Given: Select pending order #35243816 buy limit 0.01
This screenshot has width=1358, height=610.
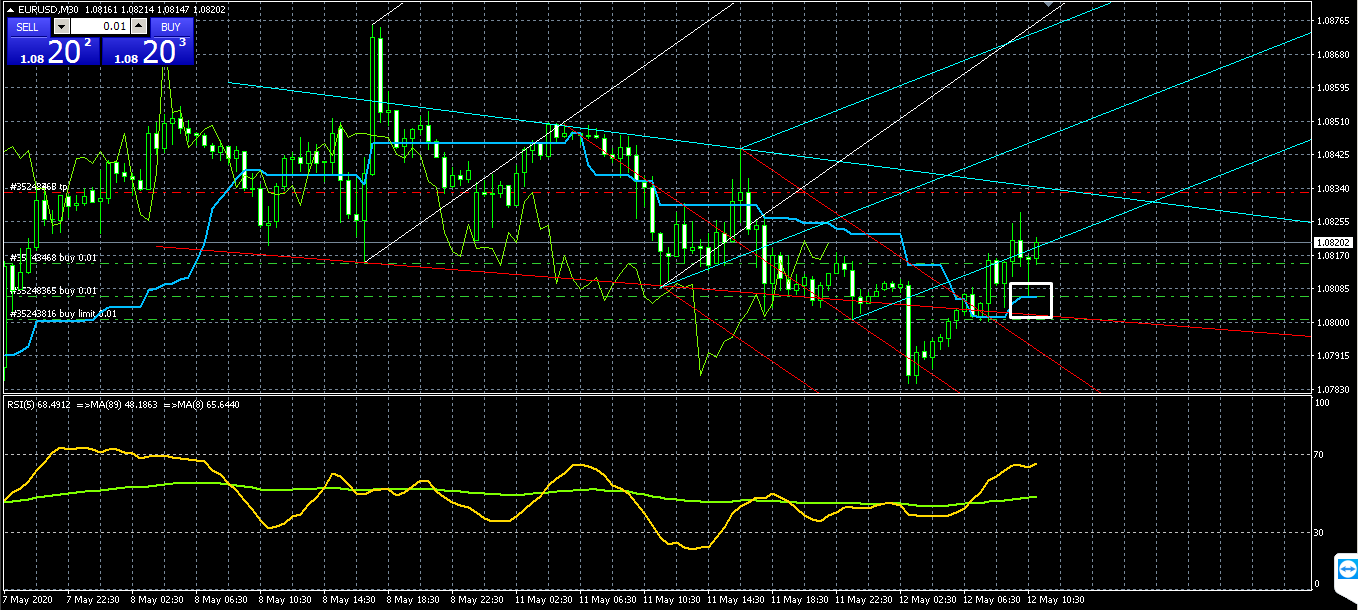Looking at the screenshot, I should click(64, 313).
